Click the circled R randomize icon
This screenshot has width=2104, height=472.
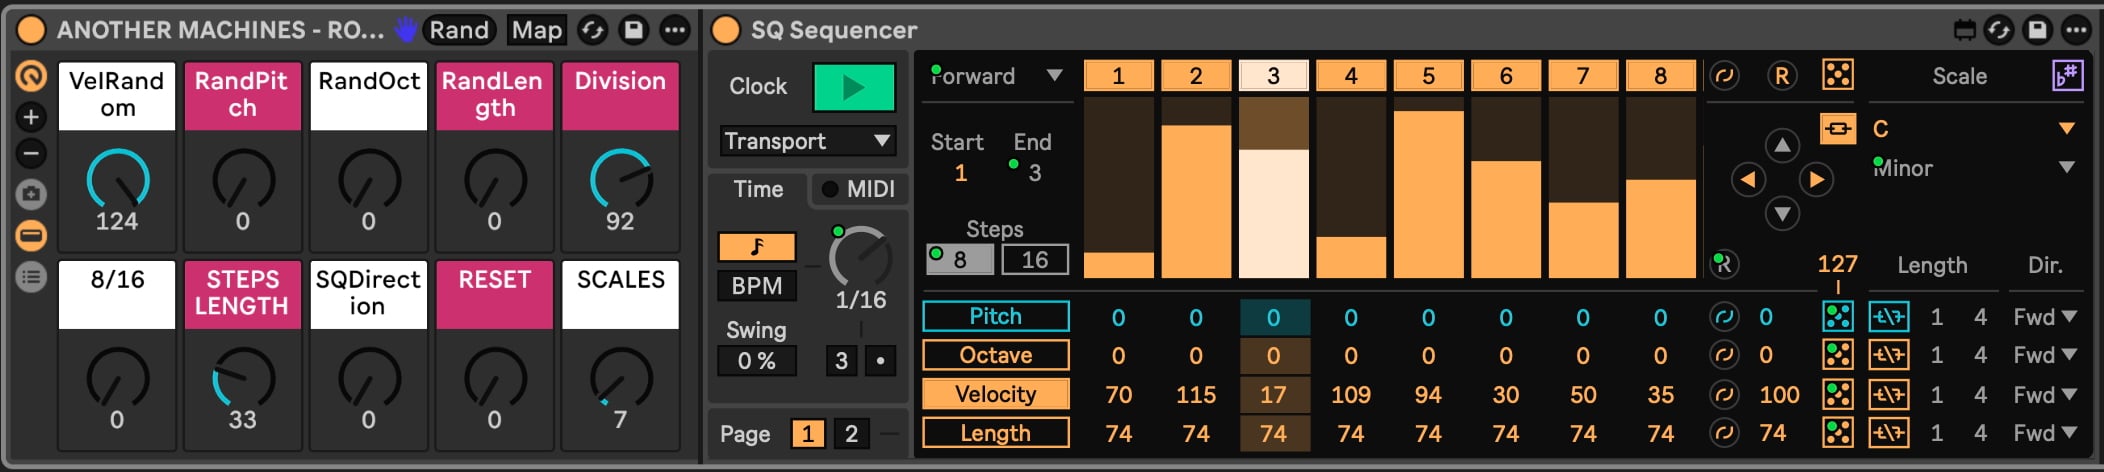[1782, 76]
